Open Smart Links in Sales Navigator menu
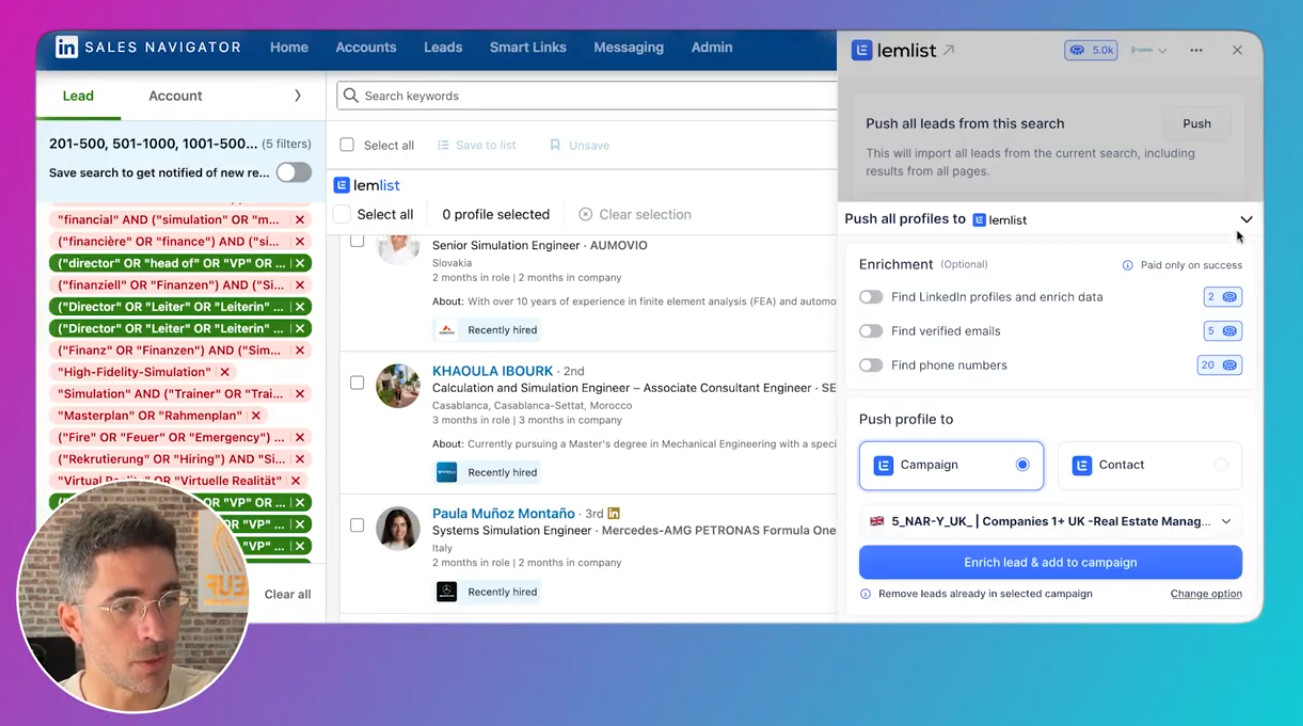The image size is (1303, 726). tap(528, 47)
